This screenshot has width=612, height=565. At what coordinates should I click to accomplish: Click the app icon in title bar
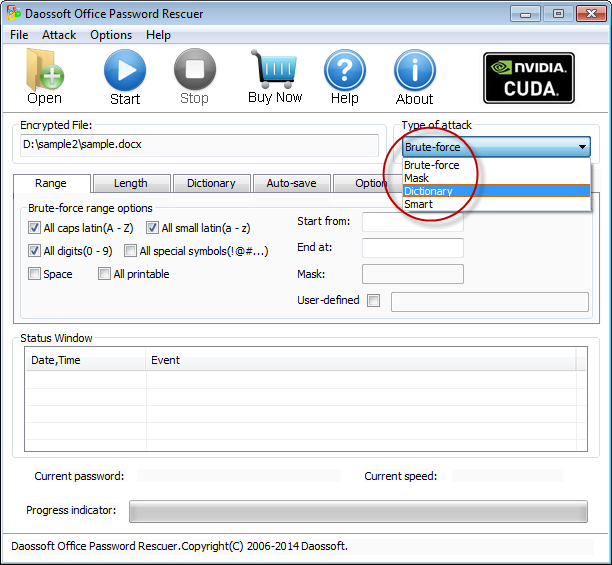[x=13, y=13]
